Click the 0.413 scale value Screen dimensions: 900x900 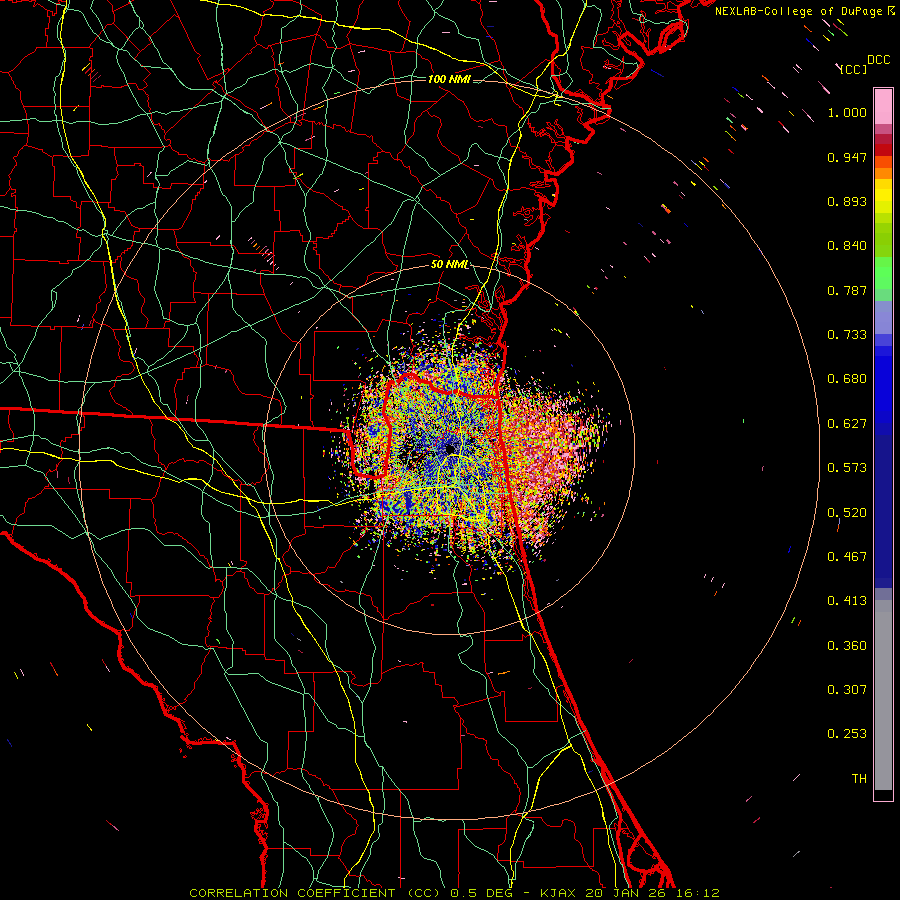847,601
